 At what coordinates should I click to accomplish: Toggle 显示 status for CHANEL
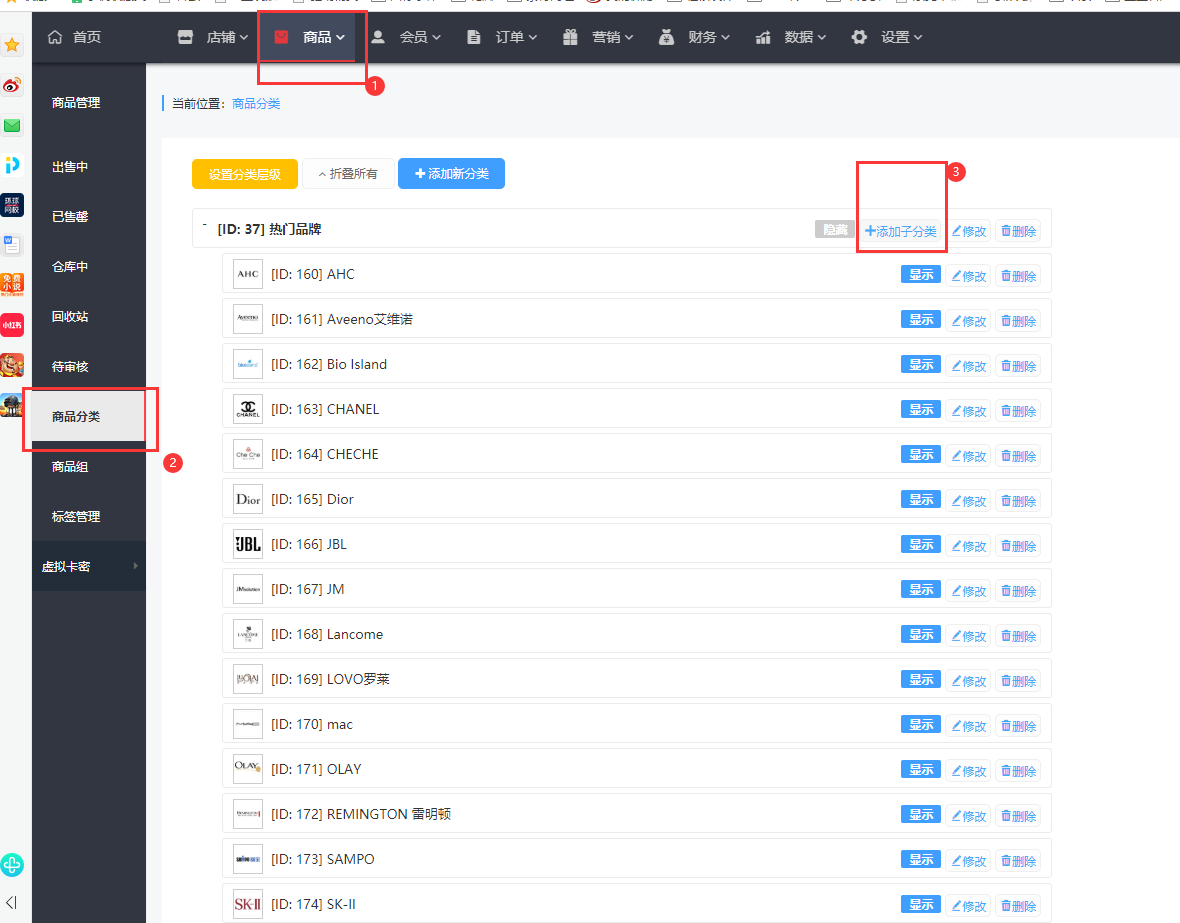(920, 410)
